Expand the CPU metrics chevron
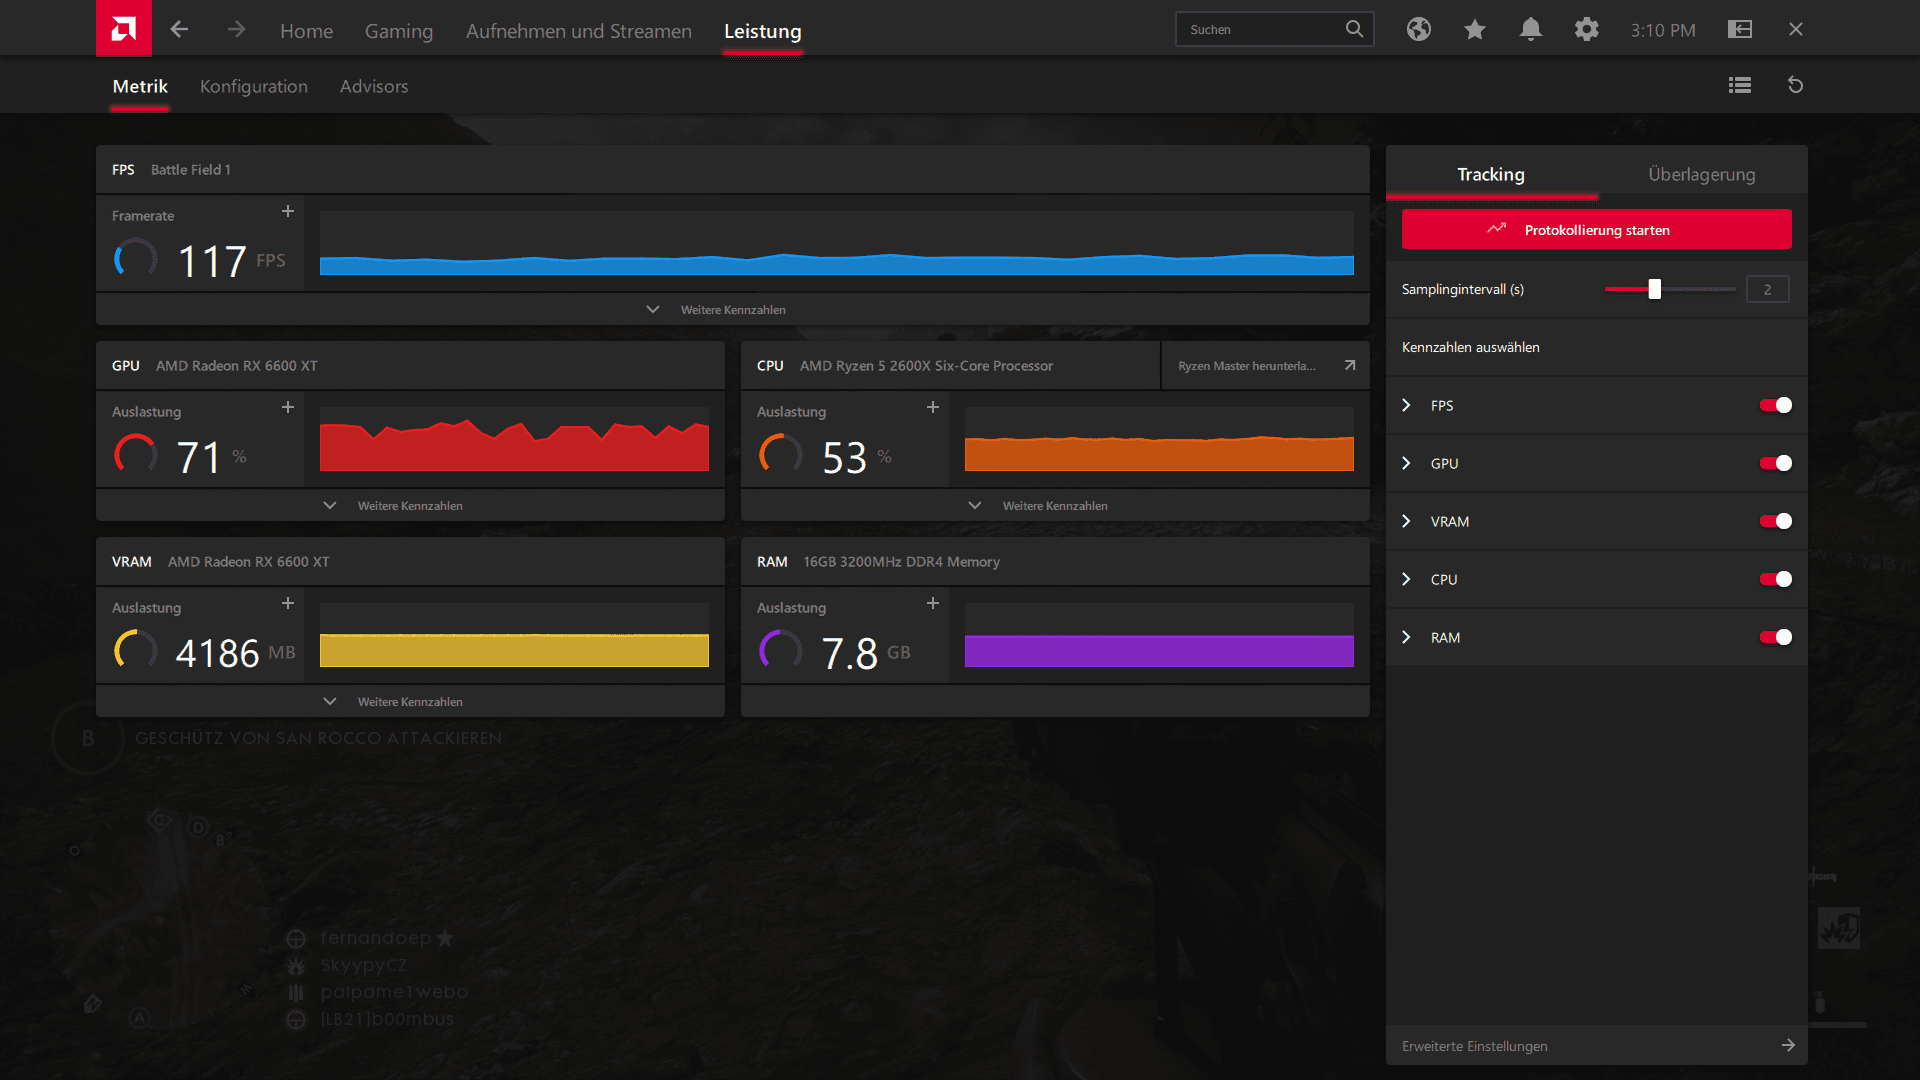 1406,579
